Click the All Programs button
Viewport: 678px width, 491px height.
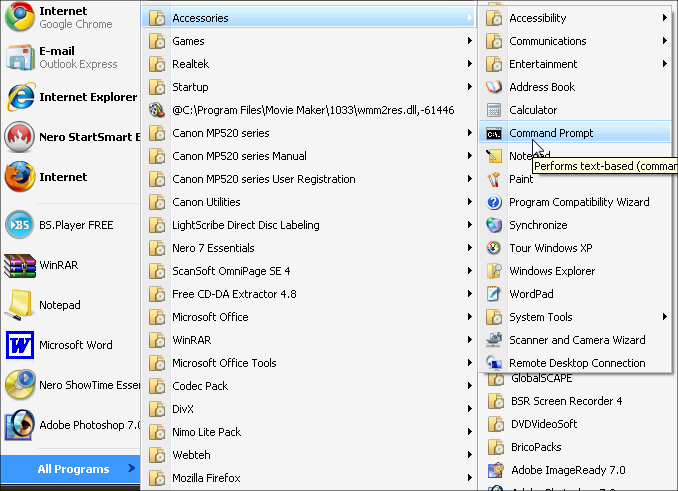pyautogui.click(x=70, y=469)
